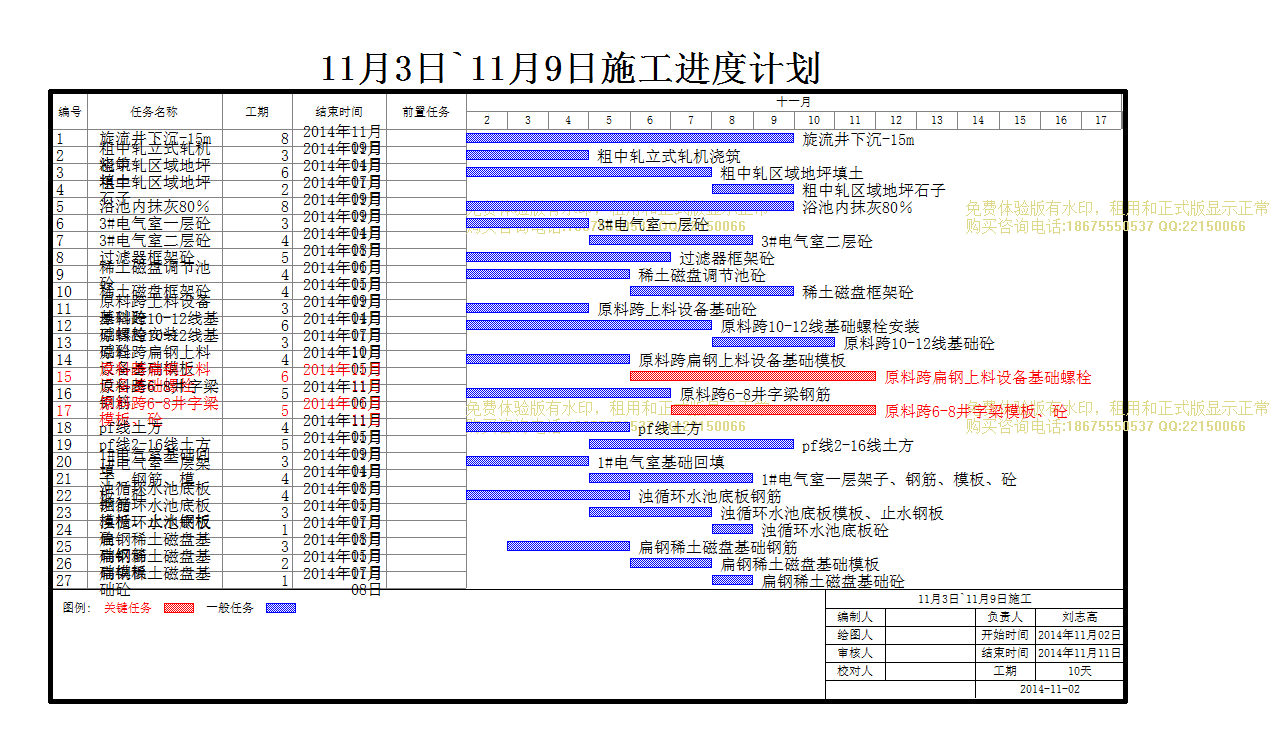Click the 负责人 label in title block

pyautogui.click(x=1005, y=617)
